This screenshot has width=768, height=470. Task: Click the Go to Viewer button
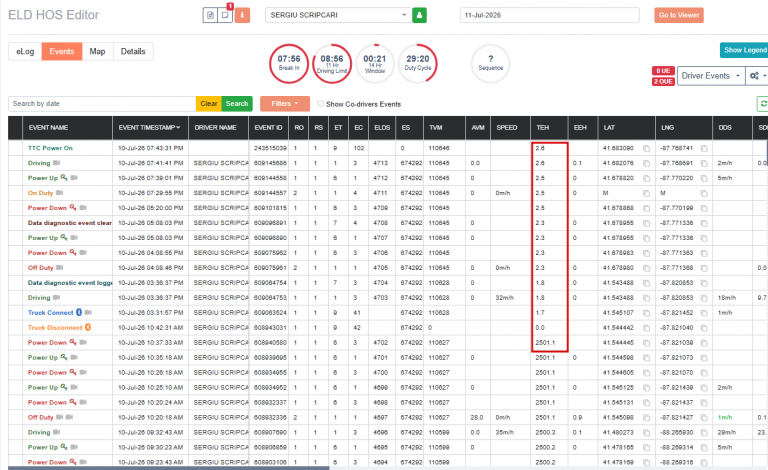pyautogui.click(x=679, y=15)
